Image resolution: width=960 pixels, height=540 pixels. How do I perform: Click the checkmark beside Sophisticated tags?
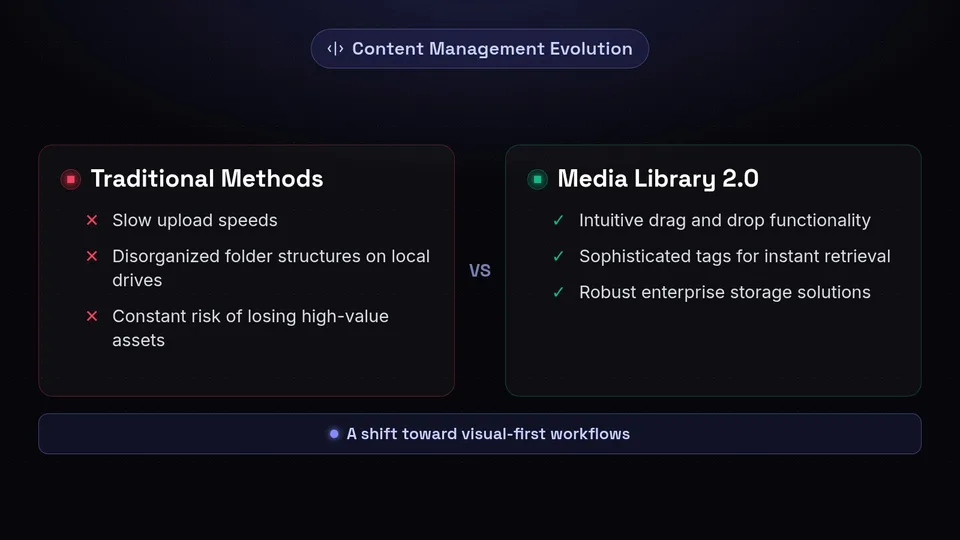(x=558, y=256)
